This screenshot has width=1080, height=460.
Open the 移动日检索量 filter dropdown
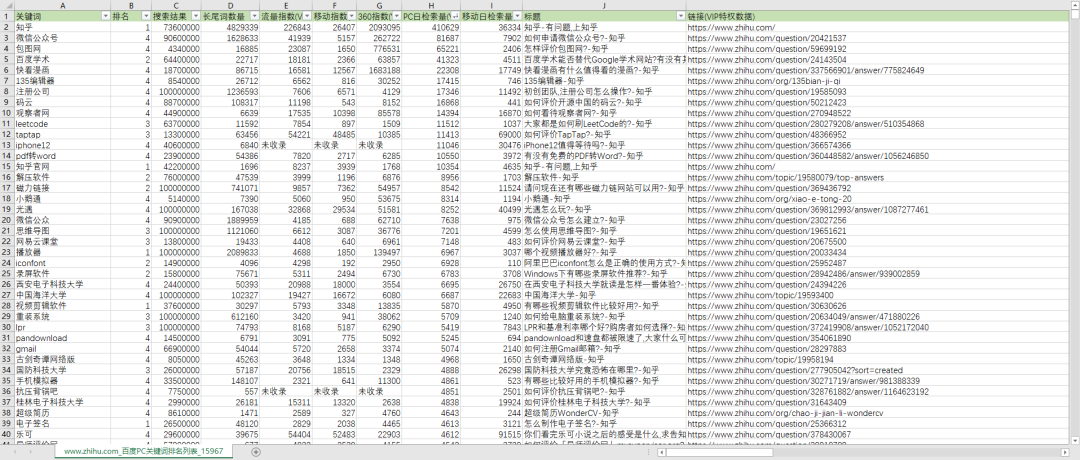516,17
